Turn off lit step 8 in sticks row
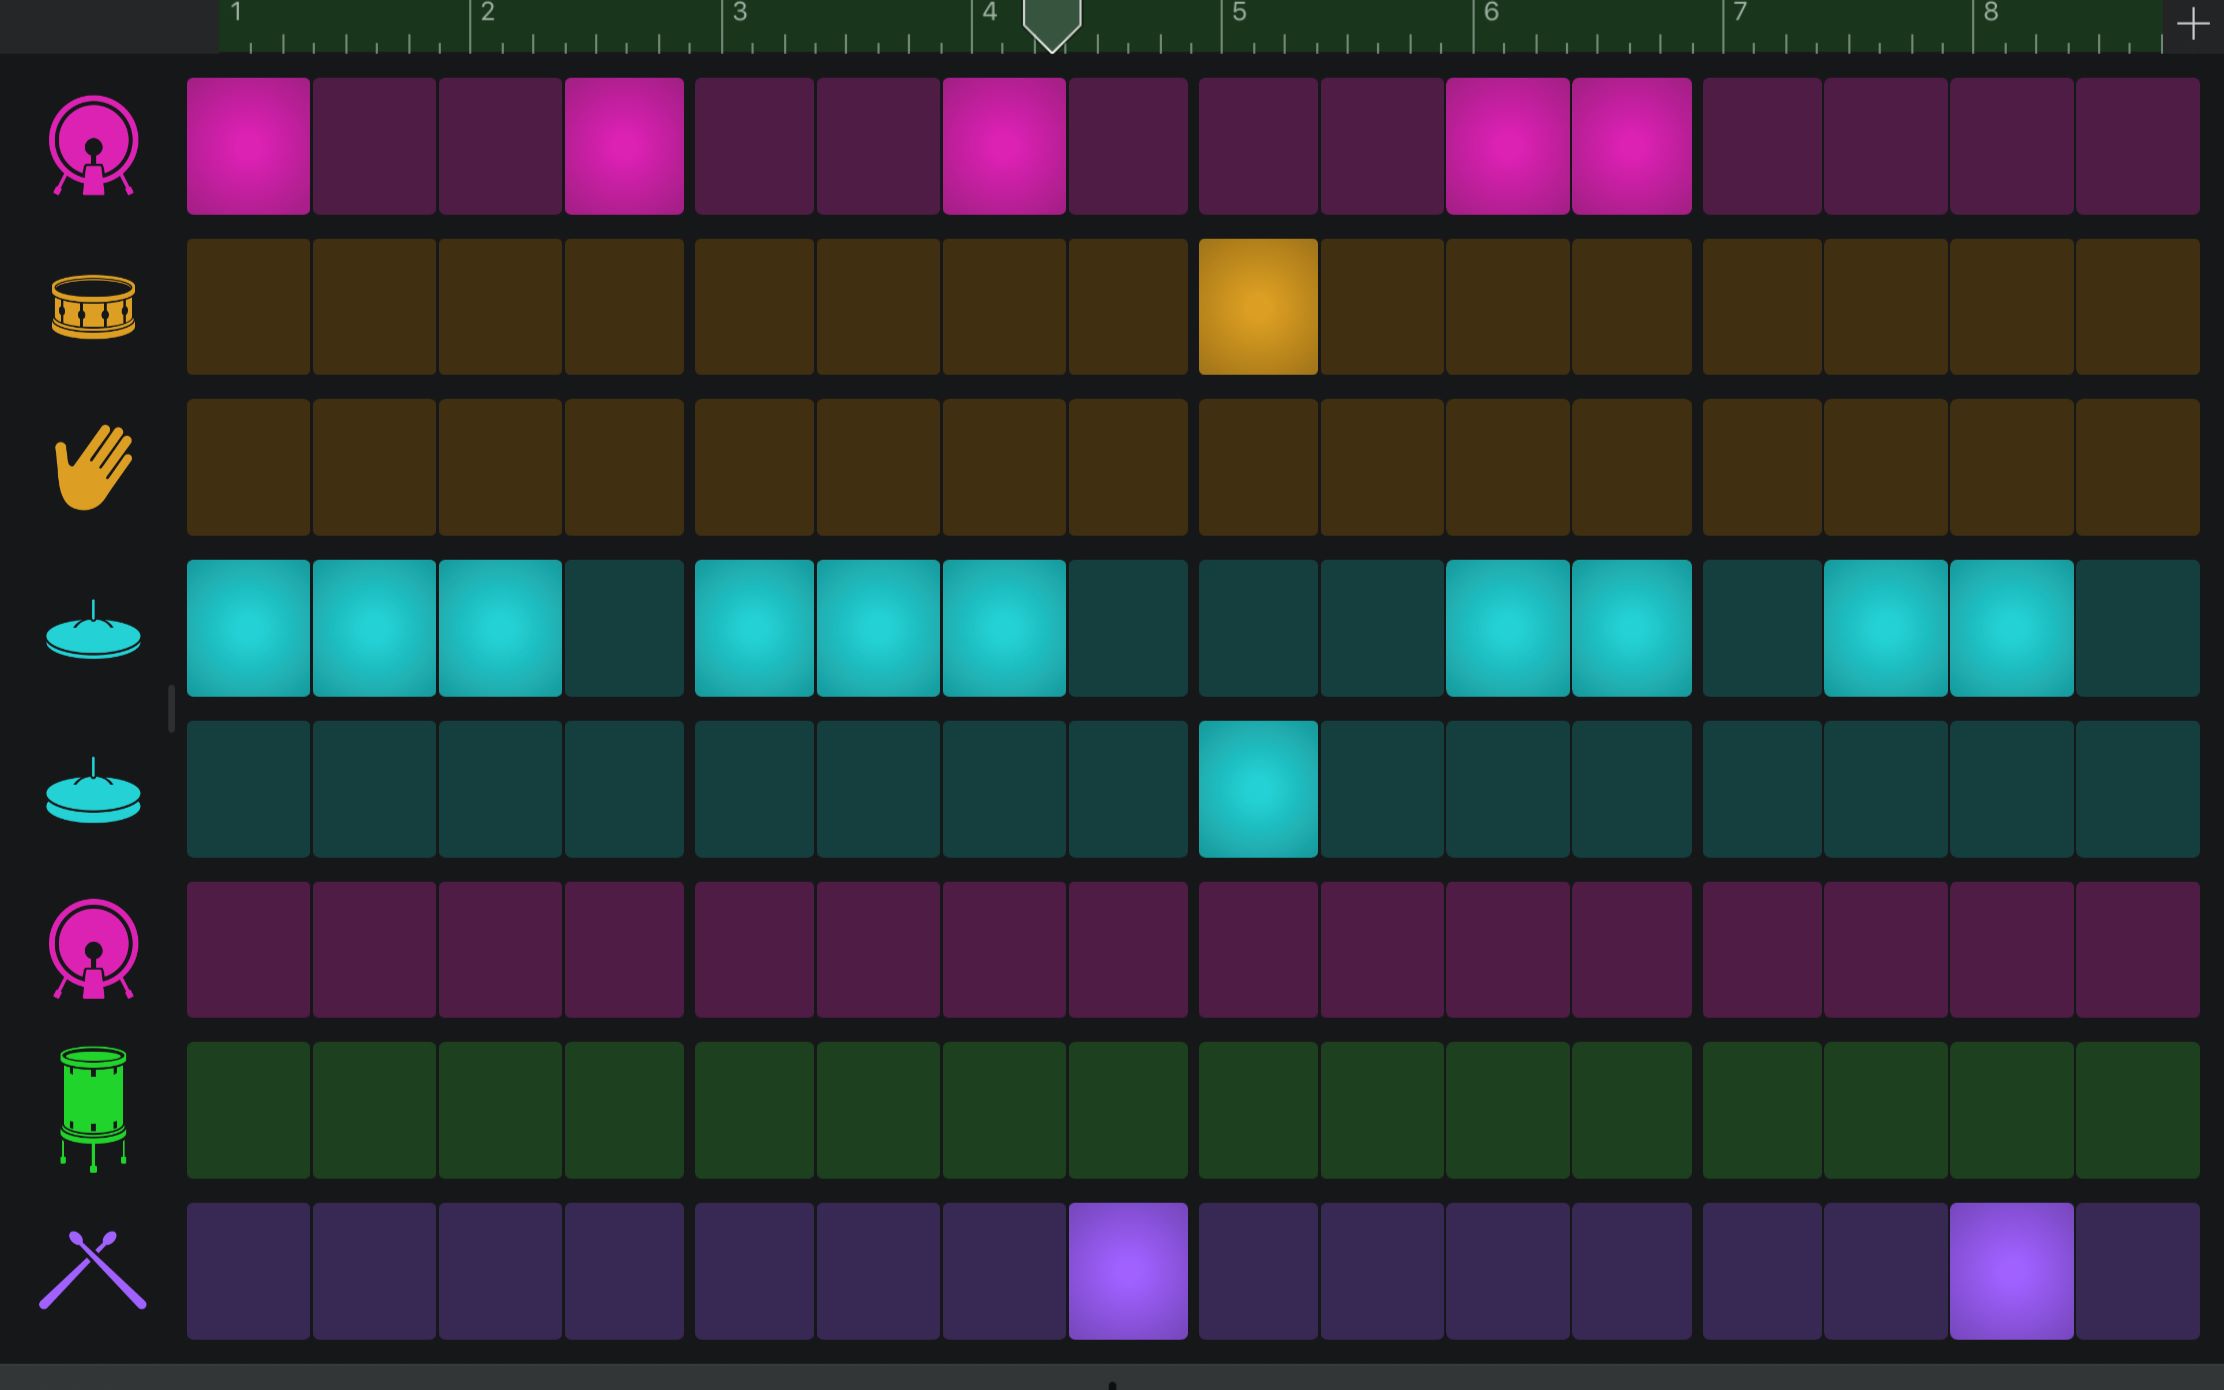 pos(1128,1271)
